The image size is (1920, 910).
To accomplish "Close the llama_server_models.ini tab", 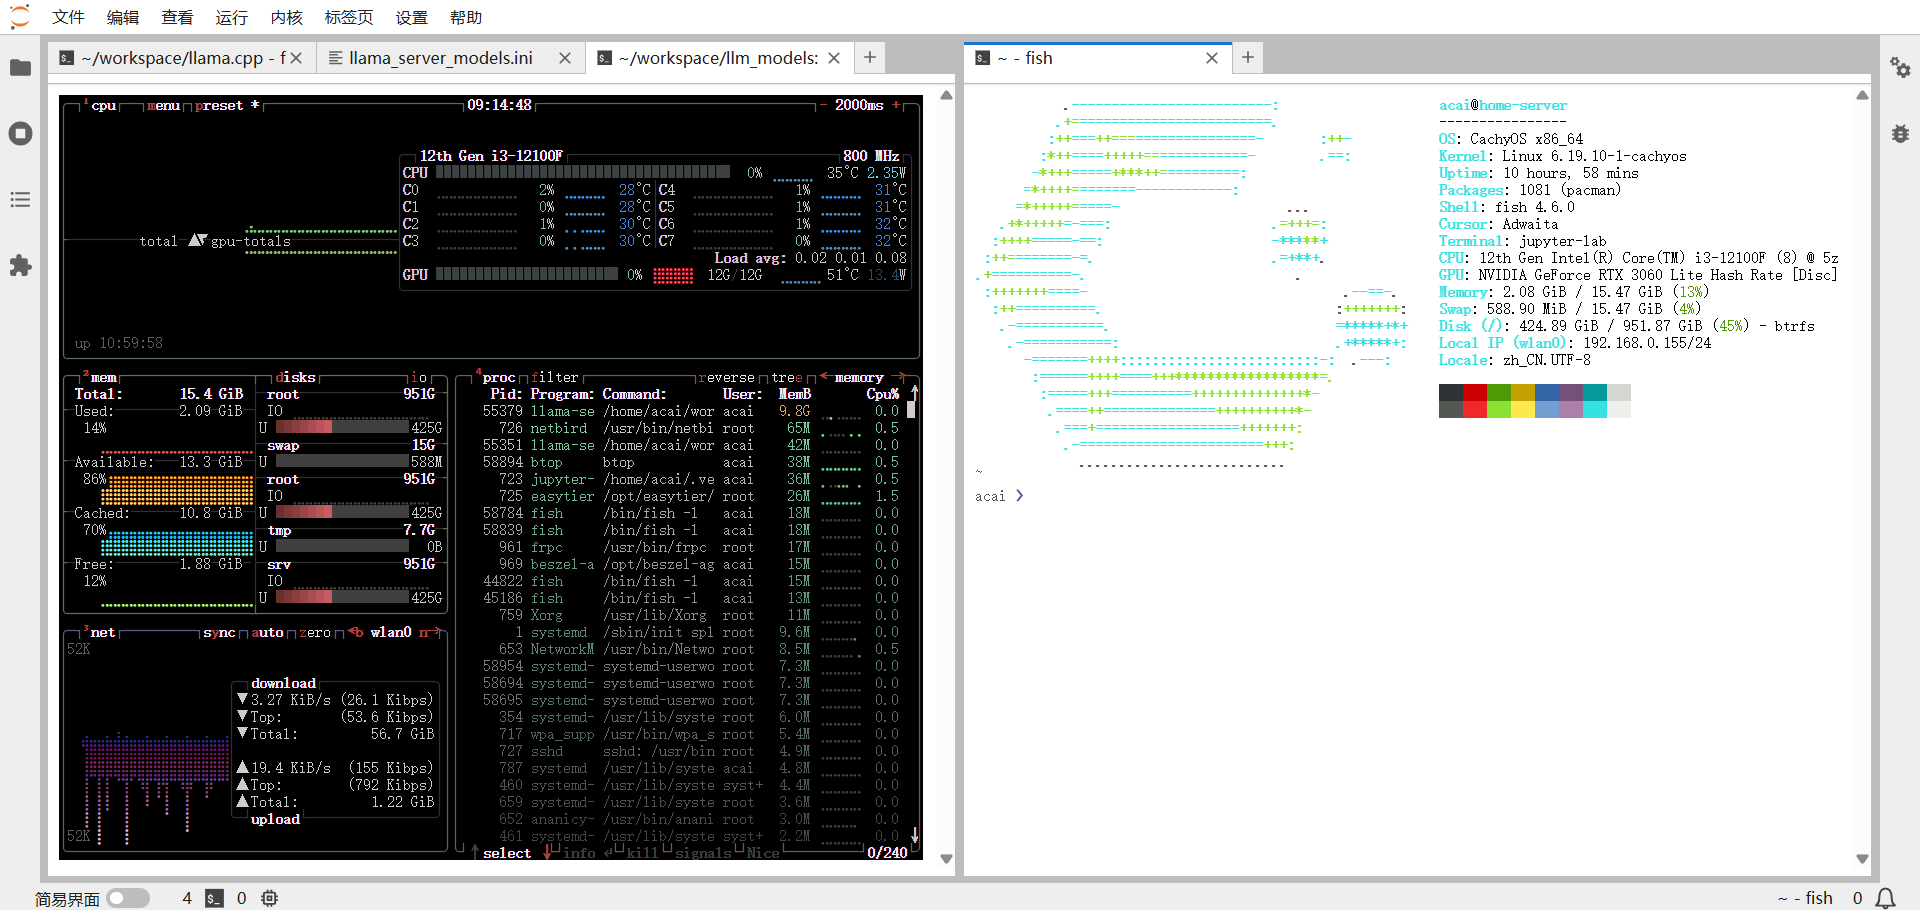I will click(x=565, y=58).
